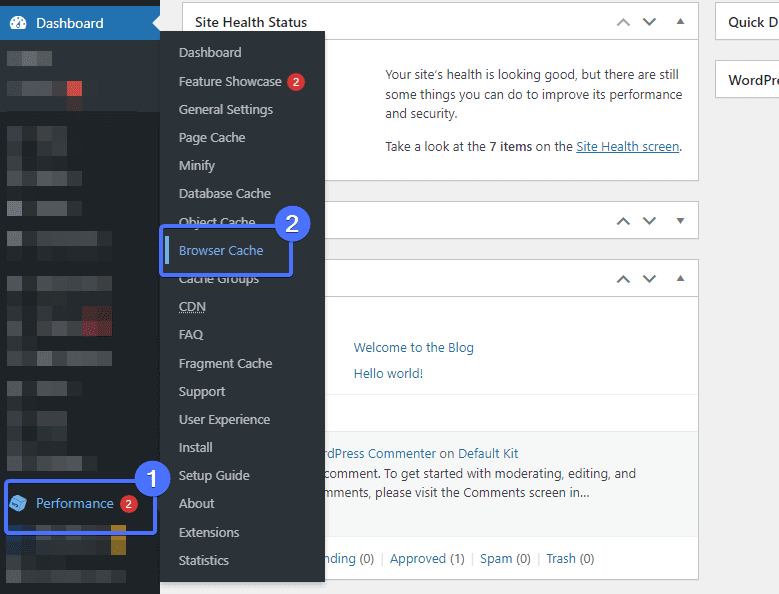Click the Dashboard gauge icon in sidebar
The height and width of the screenshot is (594, 779).
pos(18,23)
